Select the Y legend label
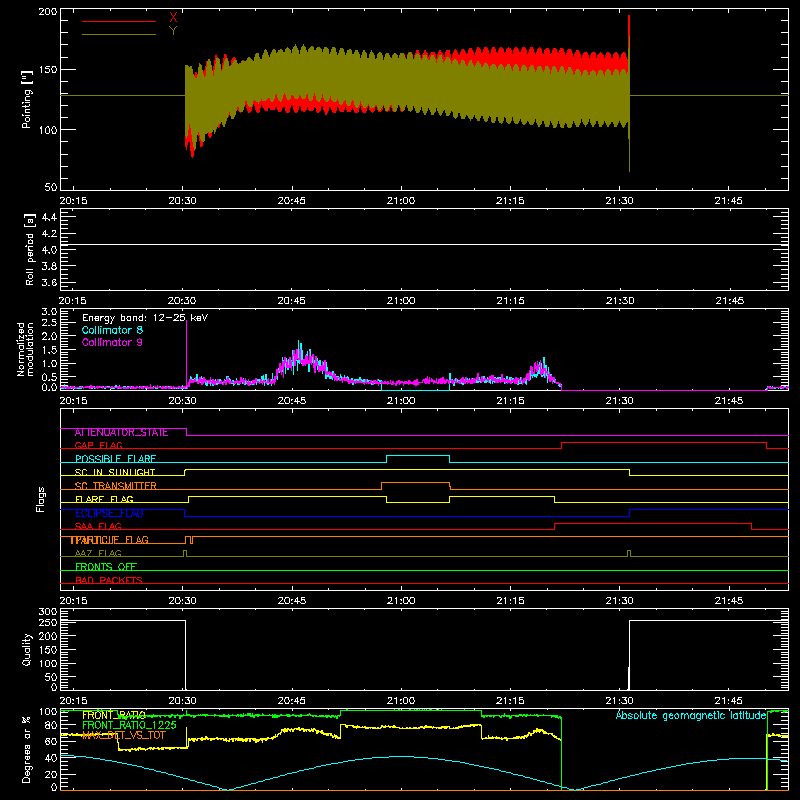Image resolution: width=800 pixels, height=800 pixels. click(x=173, y=31)
